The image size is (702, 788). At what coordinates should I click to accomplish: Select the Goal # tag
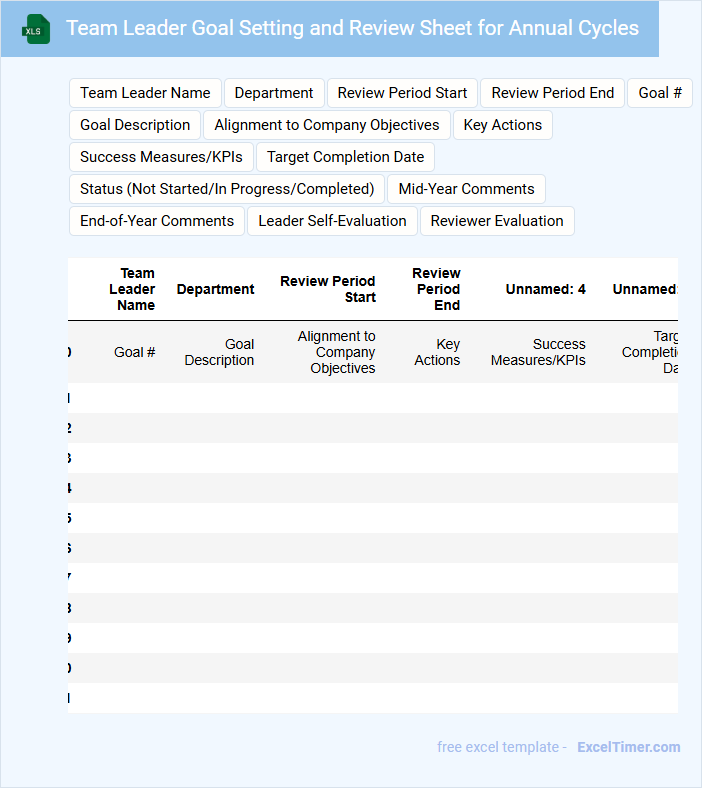[x=659, y=93]
